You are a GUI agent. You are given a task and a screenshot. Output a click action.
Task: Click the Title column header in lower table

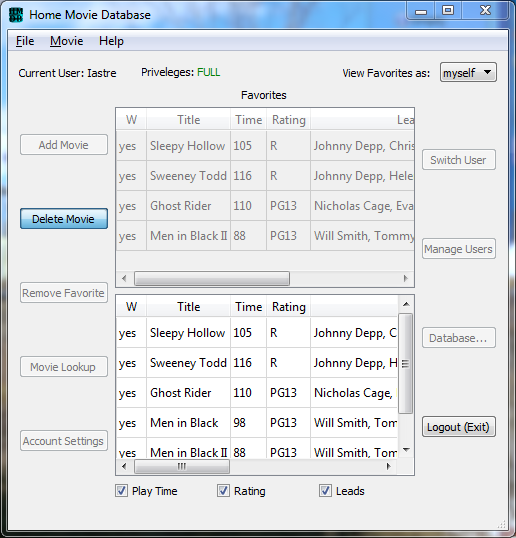pyautogui.click(x=189, y=307)
